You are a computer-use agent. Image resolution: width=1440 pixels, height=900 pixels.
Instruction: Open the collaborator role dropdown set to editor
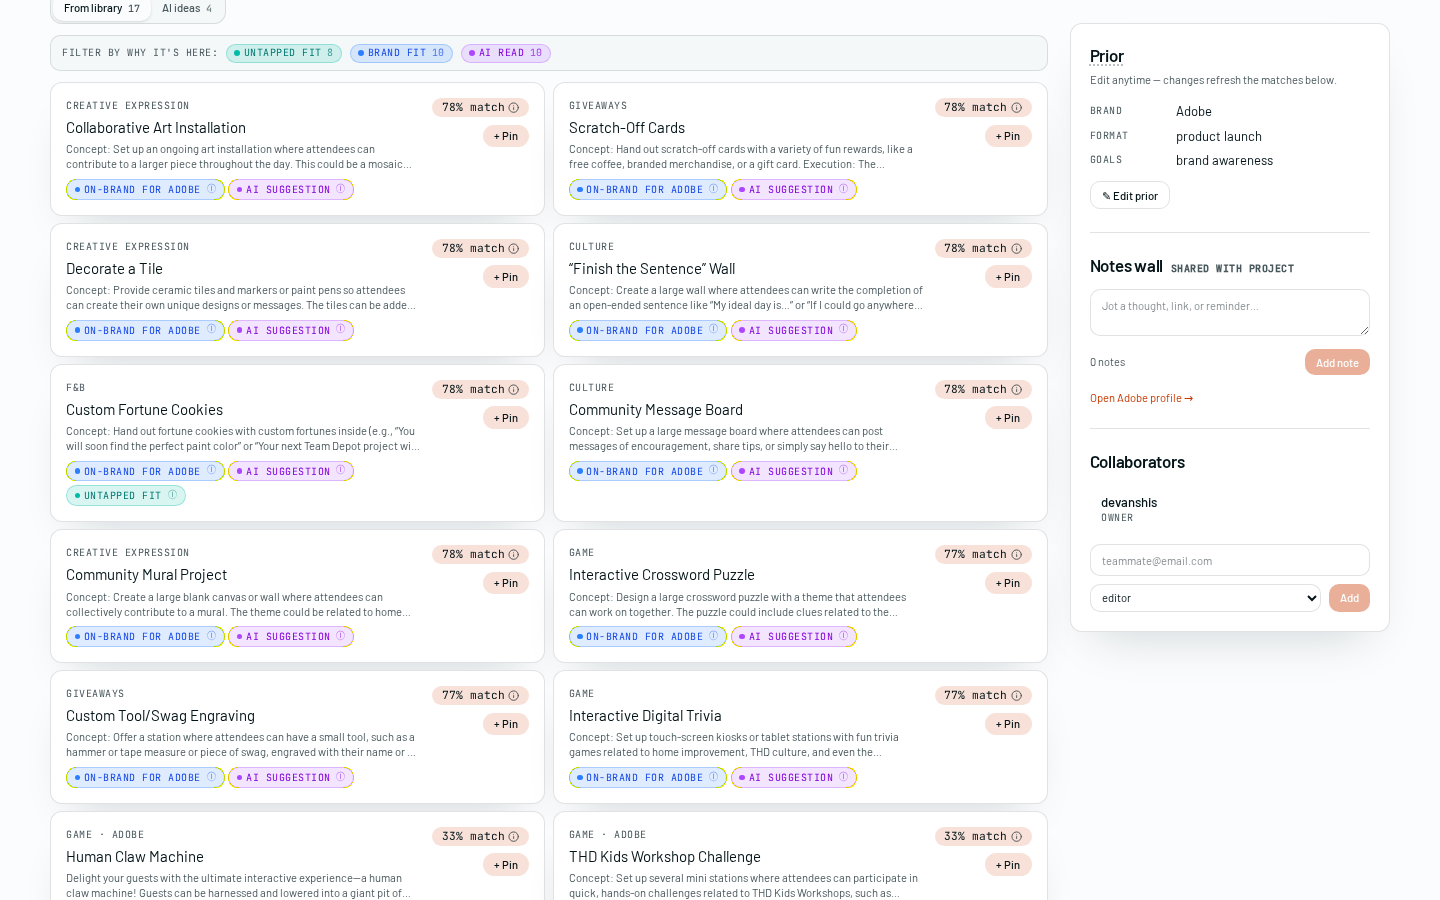pos(1205,598)
